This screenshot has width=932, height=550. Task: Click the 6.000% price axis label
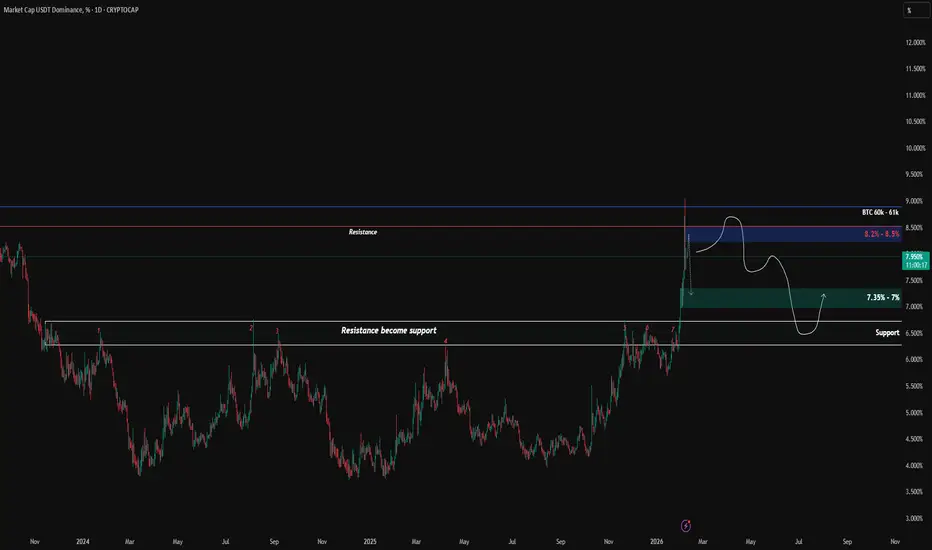tap(915, 360)
